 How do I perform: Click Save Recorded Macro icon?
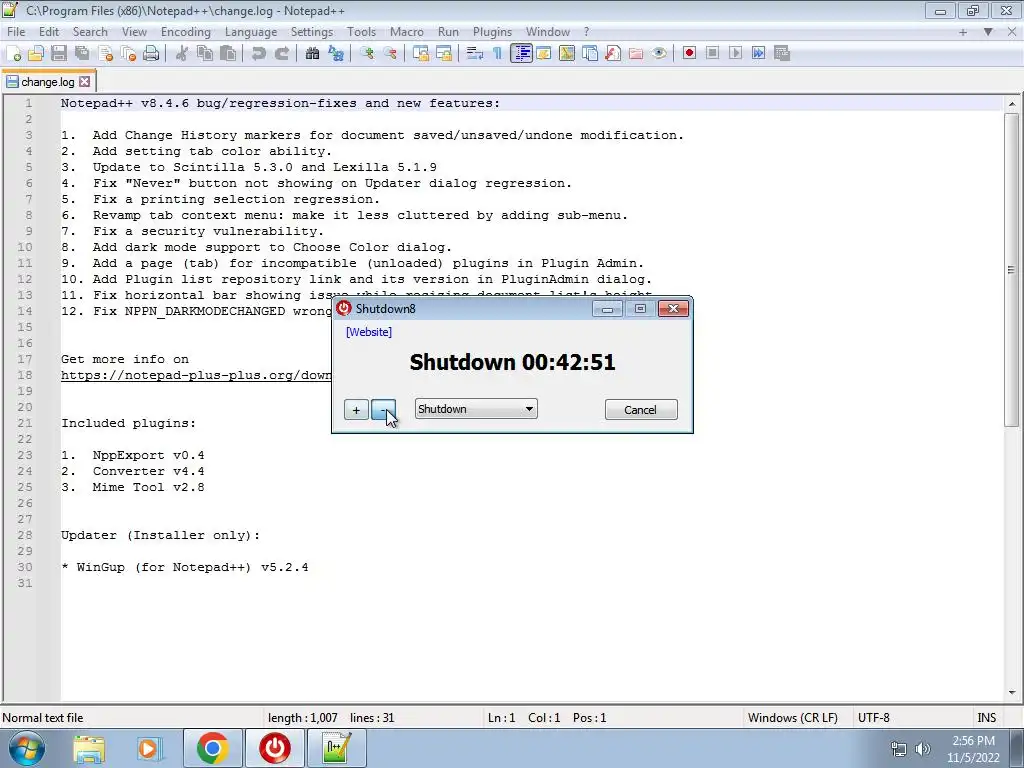(x=782, y=54)
